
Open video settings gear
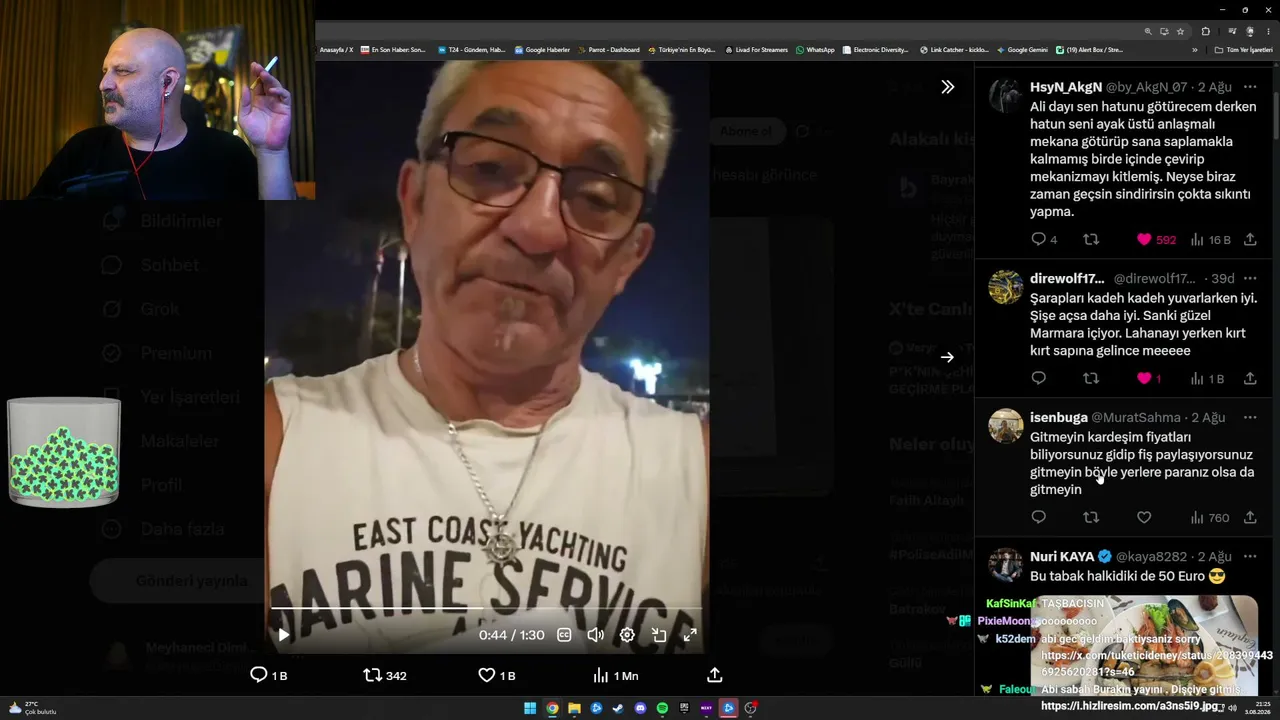[x=627, y=635]
